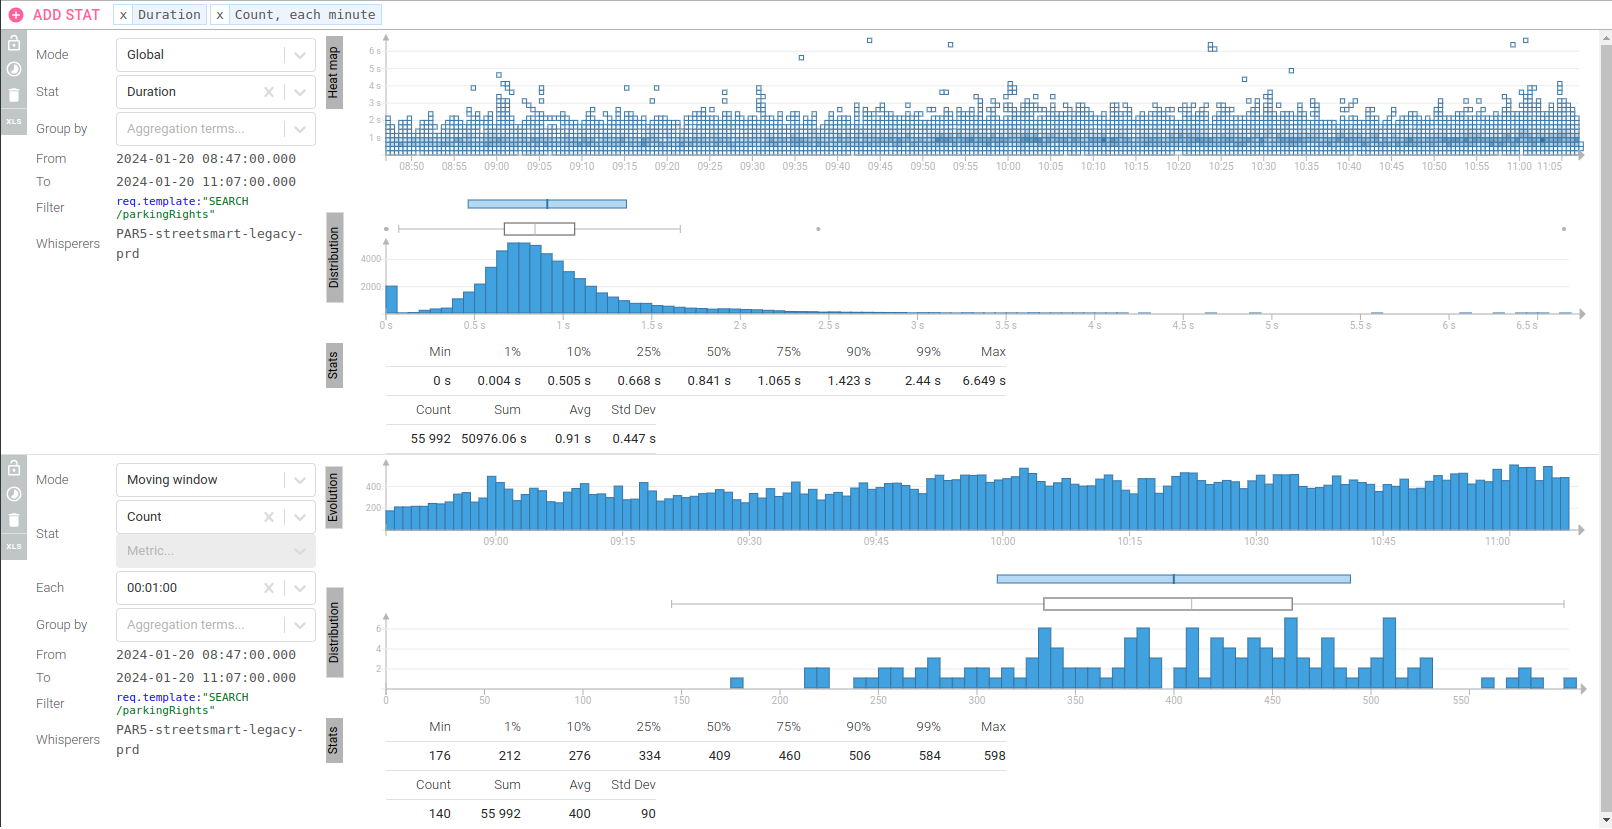
Task: Clear the 00:01:00 Each value X
Action: click(269, 588)
